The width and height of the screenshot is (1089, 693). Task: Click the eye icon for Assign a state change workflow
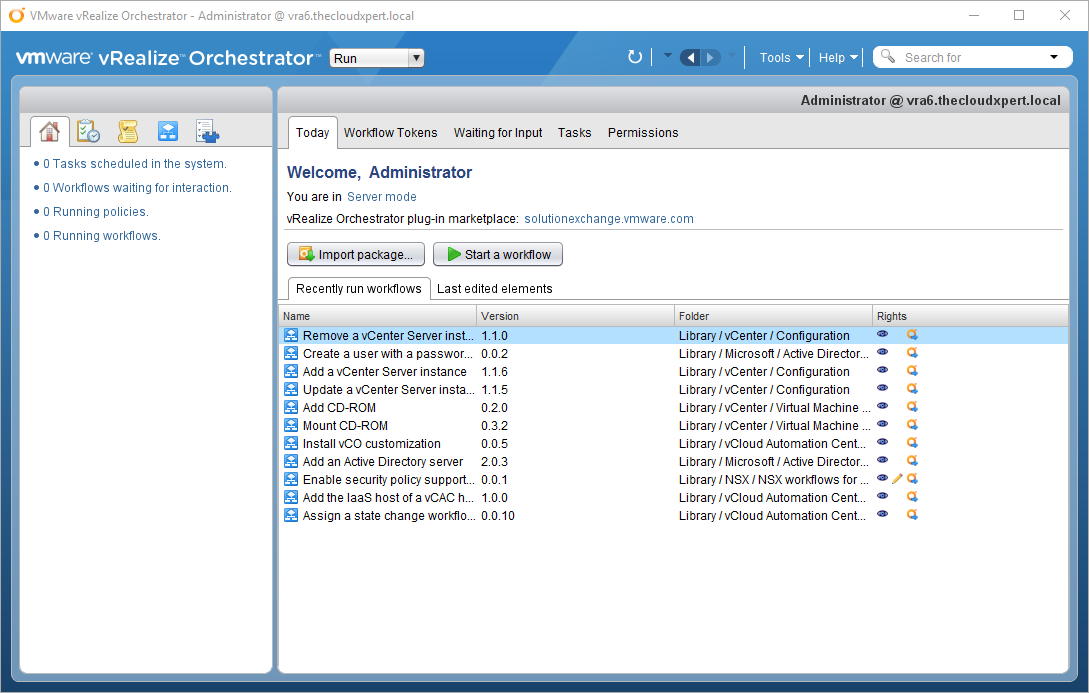tap(882, 515)
